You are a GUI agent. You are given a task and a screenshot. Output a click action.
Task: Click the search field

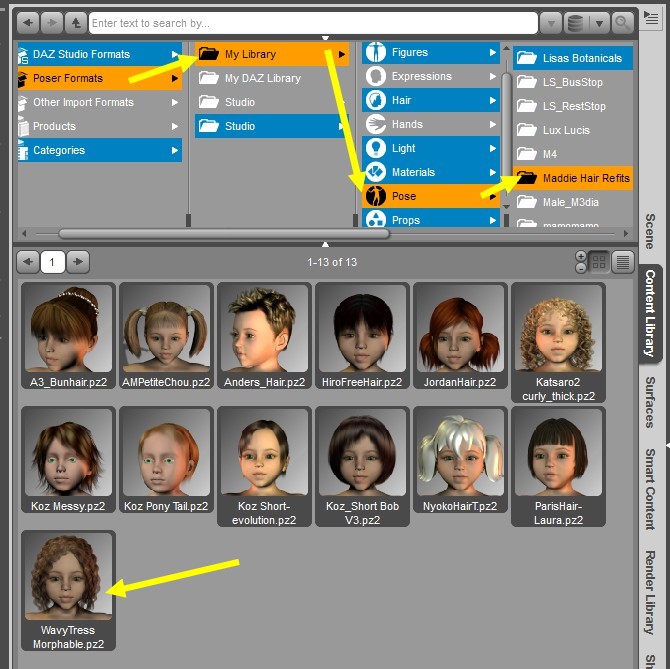(x=313, y=23)
